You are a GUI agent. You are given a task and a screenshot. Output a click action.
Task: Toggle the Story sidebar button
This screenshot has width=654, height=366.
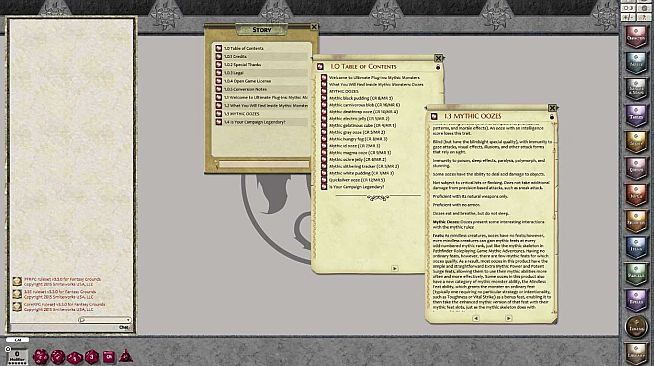(x=636, y=142)
